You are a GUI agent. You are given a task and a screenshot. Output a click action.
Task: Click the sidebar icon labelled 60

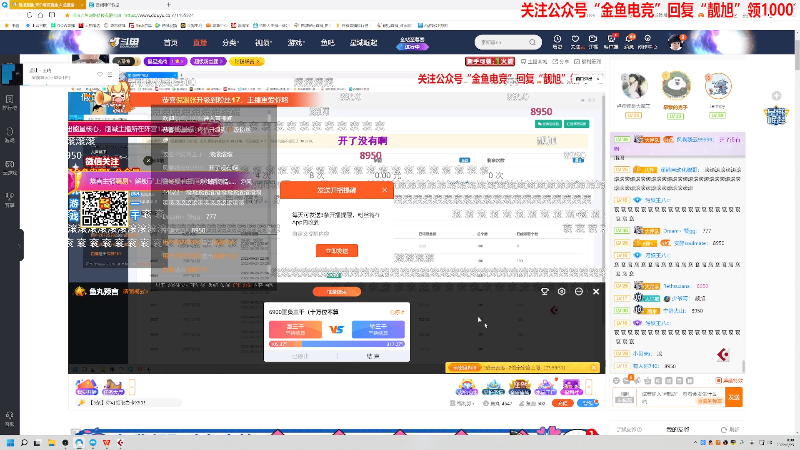click(10, 167)
